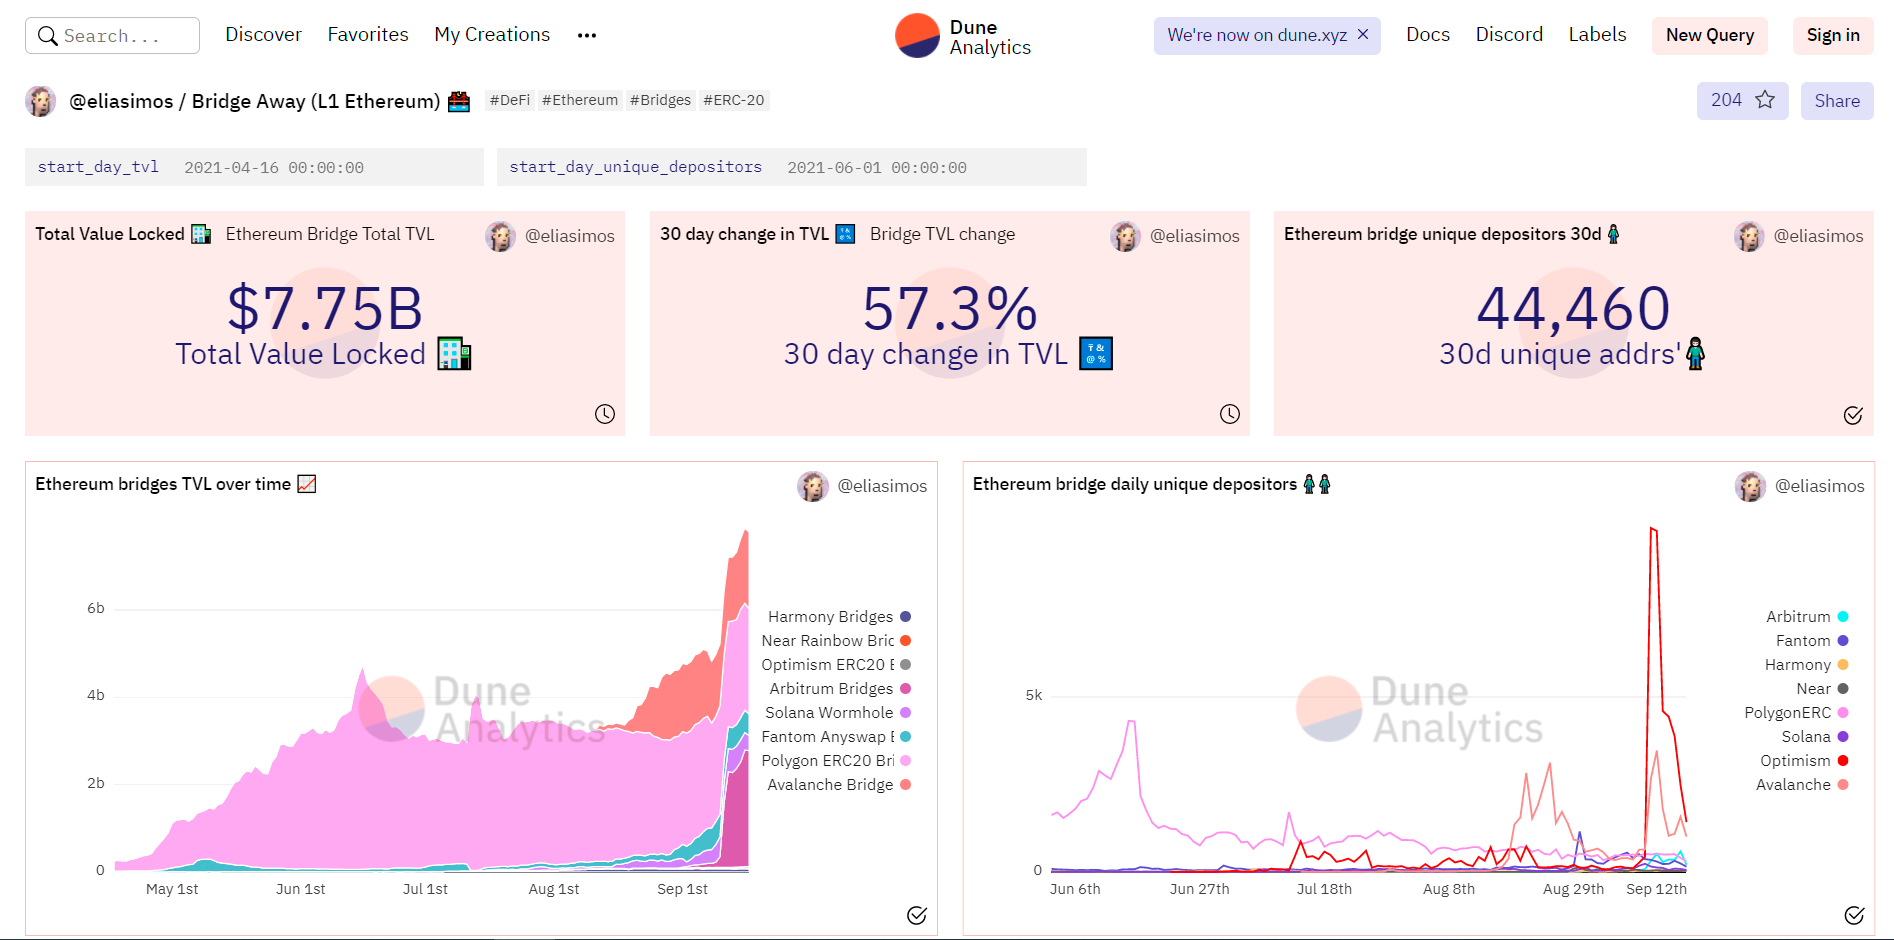Open the three-dot more menu
This screenshot has width=1894, height=940.
click(x=587, y=35)
